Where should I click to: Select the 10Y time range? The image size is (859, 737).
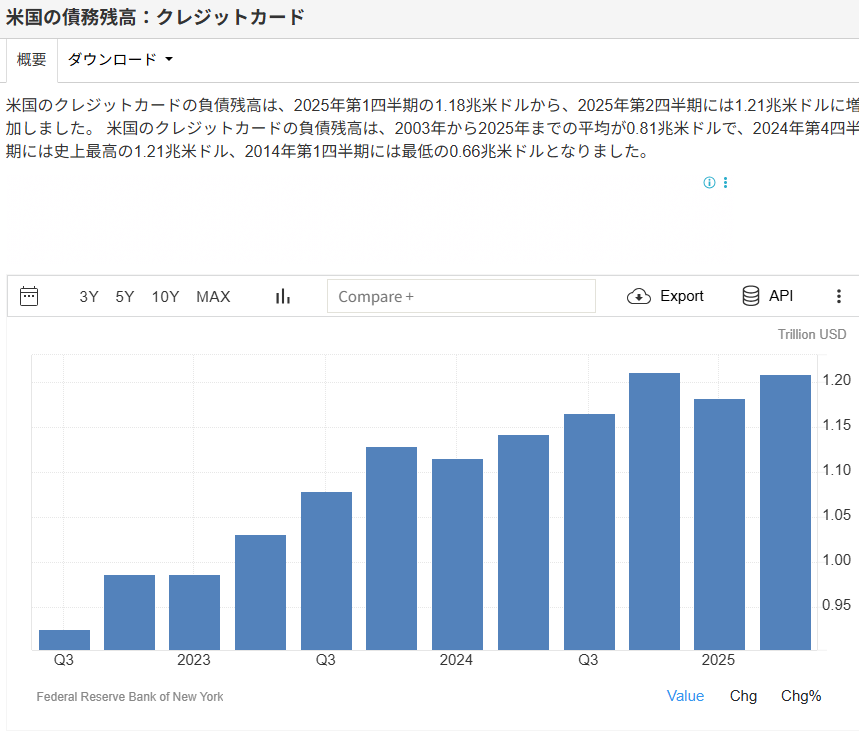(165, 296)
